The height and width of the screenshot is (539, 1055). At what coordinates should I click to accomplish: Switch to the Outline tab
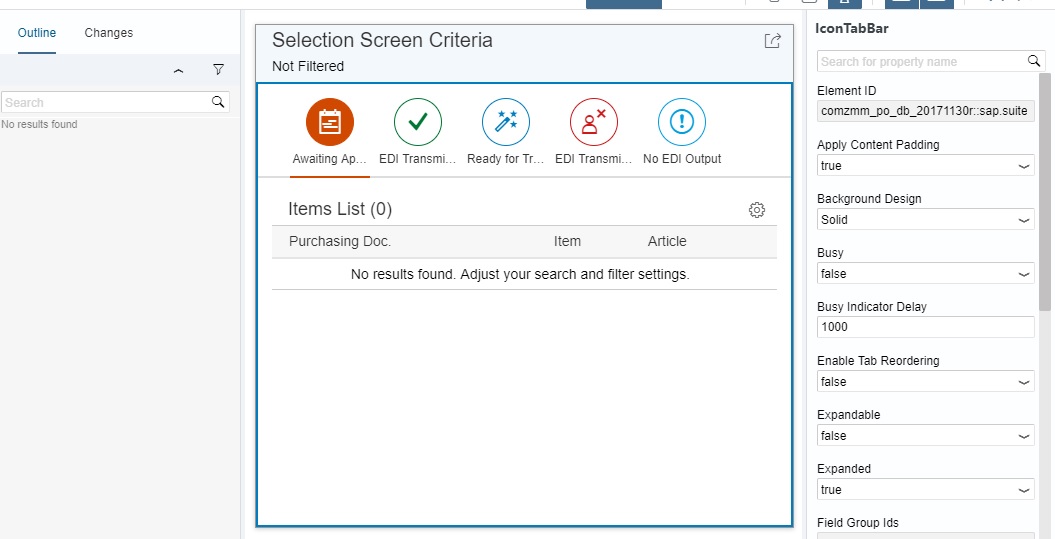tap(37, 32)
